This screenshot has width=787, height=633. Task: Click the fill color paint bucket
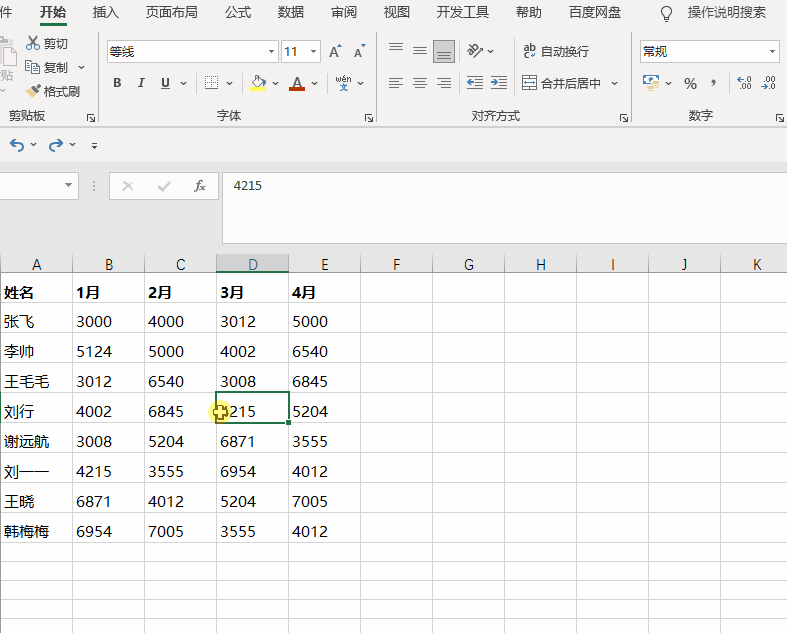tap(258, 83)
